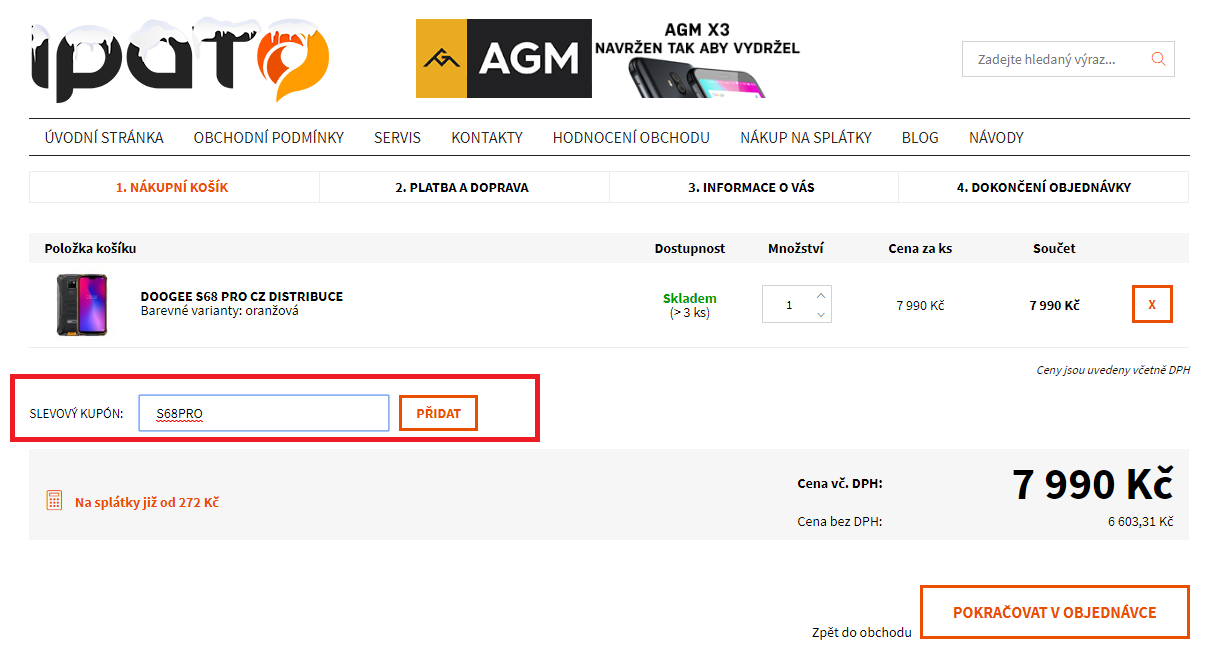Open Kontakty menu item

point(487,138)
